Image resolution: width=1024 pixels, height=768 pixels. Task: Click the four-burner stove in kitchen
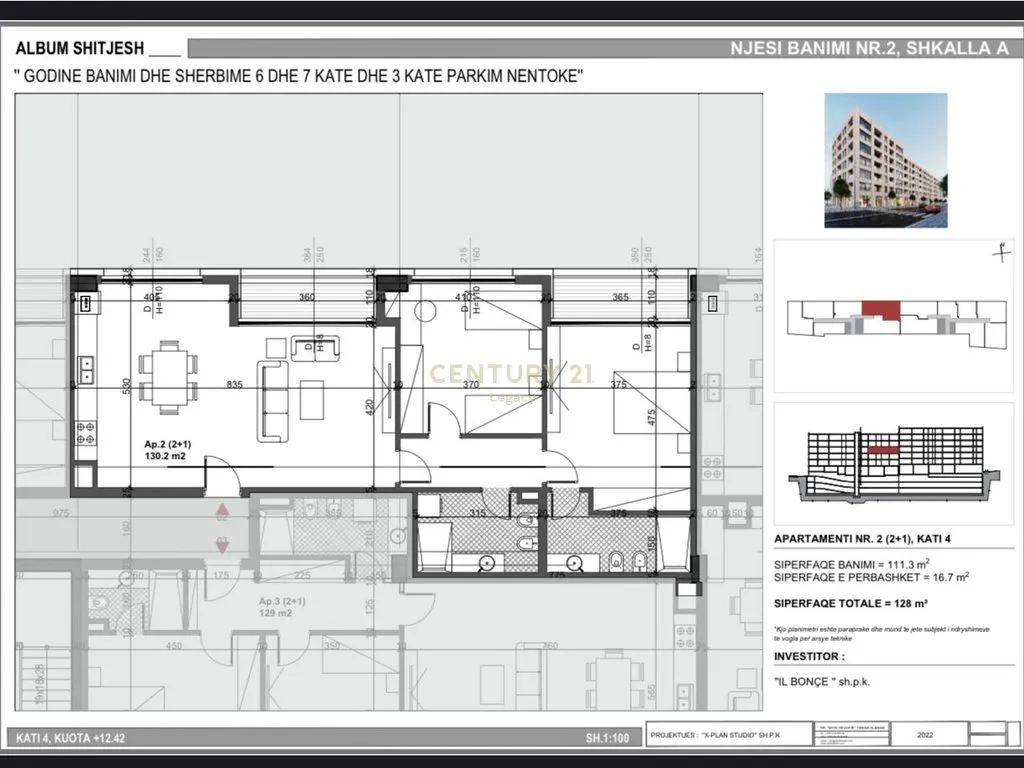[x=86, y=432]
